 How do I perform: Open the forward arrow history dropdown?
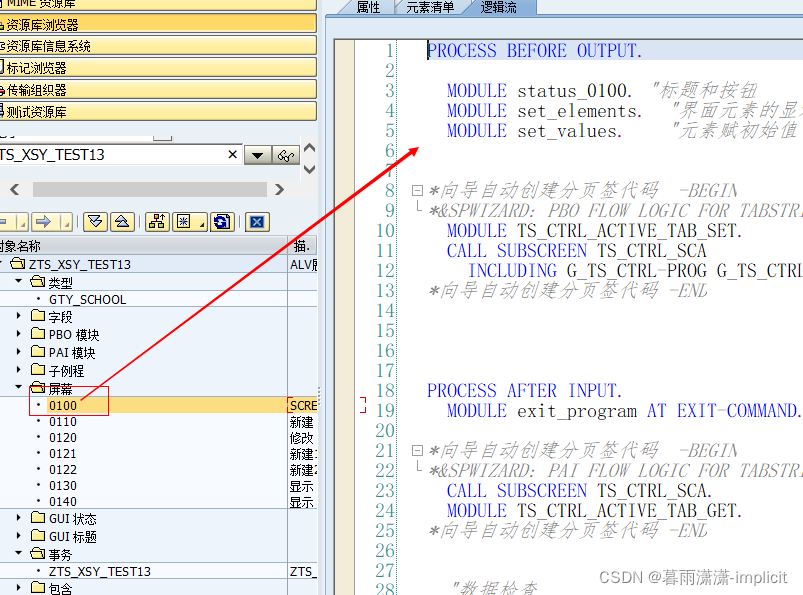[66, 222]
